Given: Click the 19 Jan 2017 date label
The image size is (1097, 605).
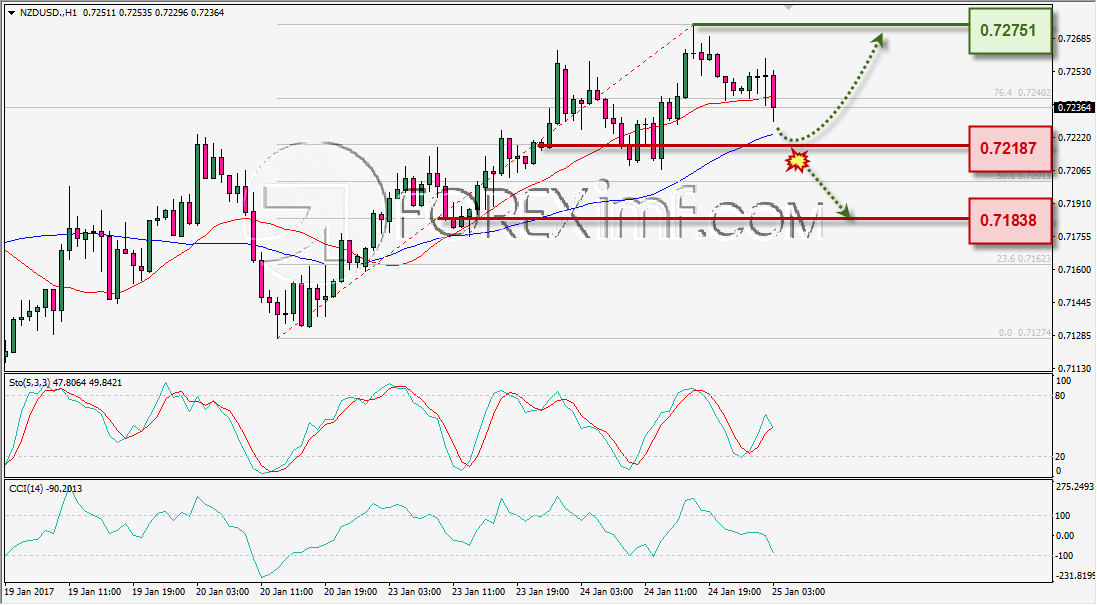Looking at the screenshot, I should click(29, 592).
